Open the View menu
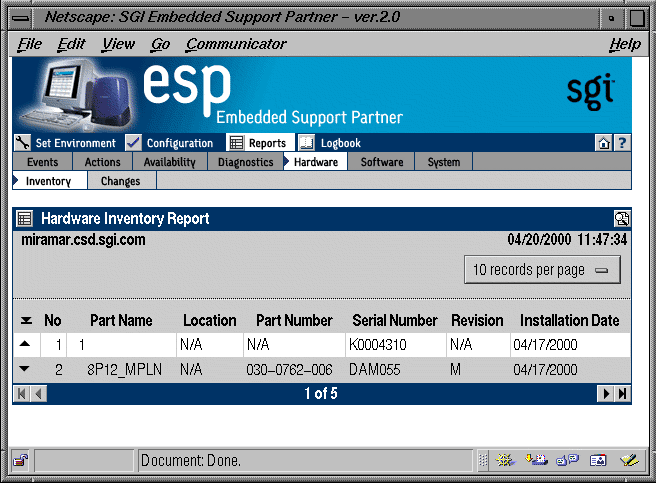Viewport: 656px width, 483px height. pyautogui.click(x=118, y=44)
